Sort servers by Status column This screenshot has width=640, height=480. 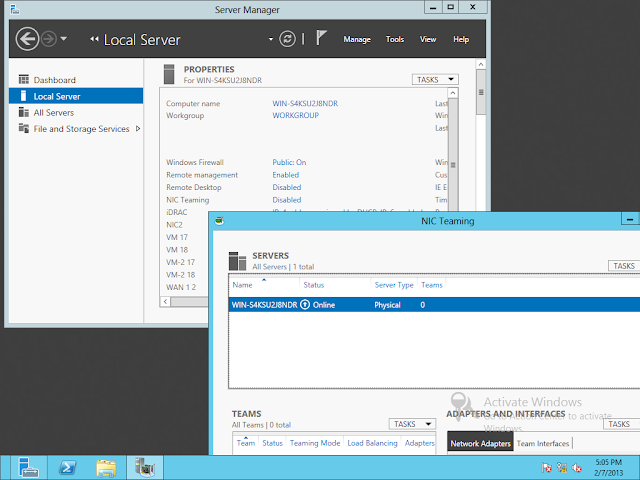coord(313,285)
